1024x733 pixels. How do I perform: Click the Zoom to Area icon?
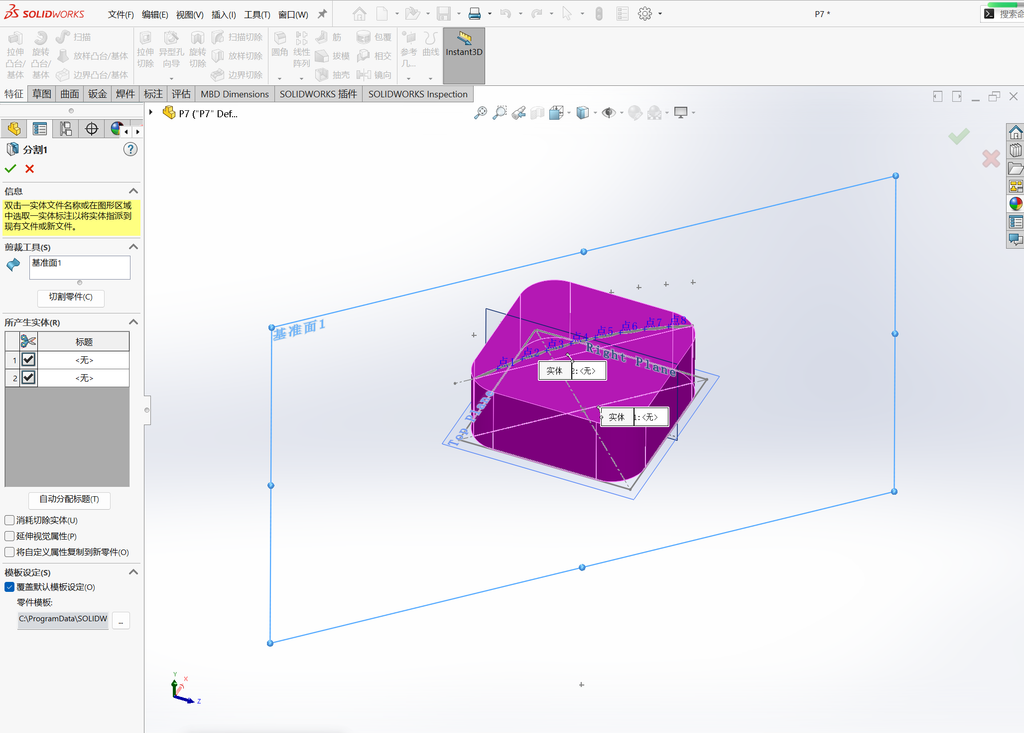pyautogui.click(x=500, y=113)
